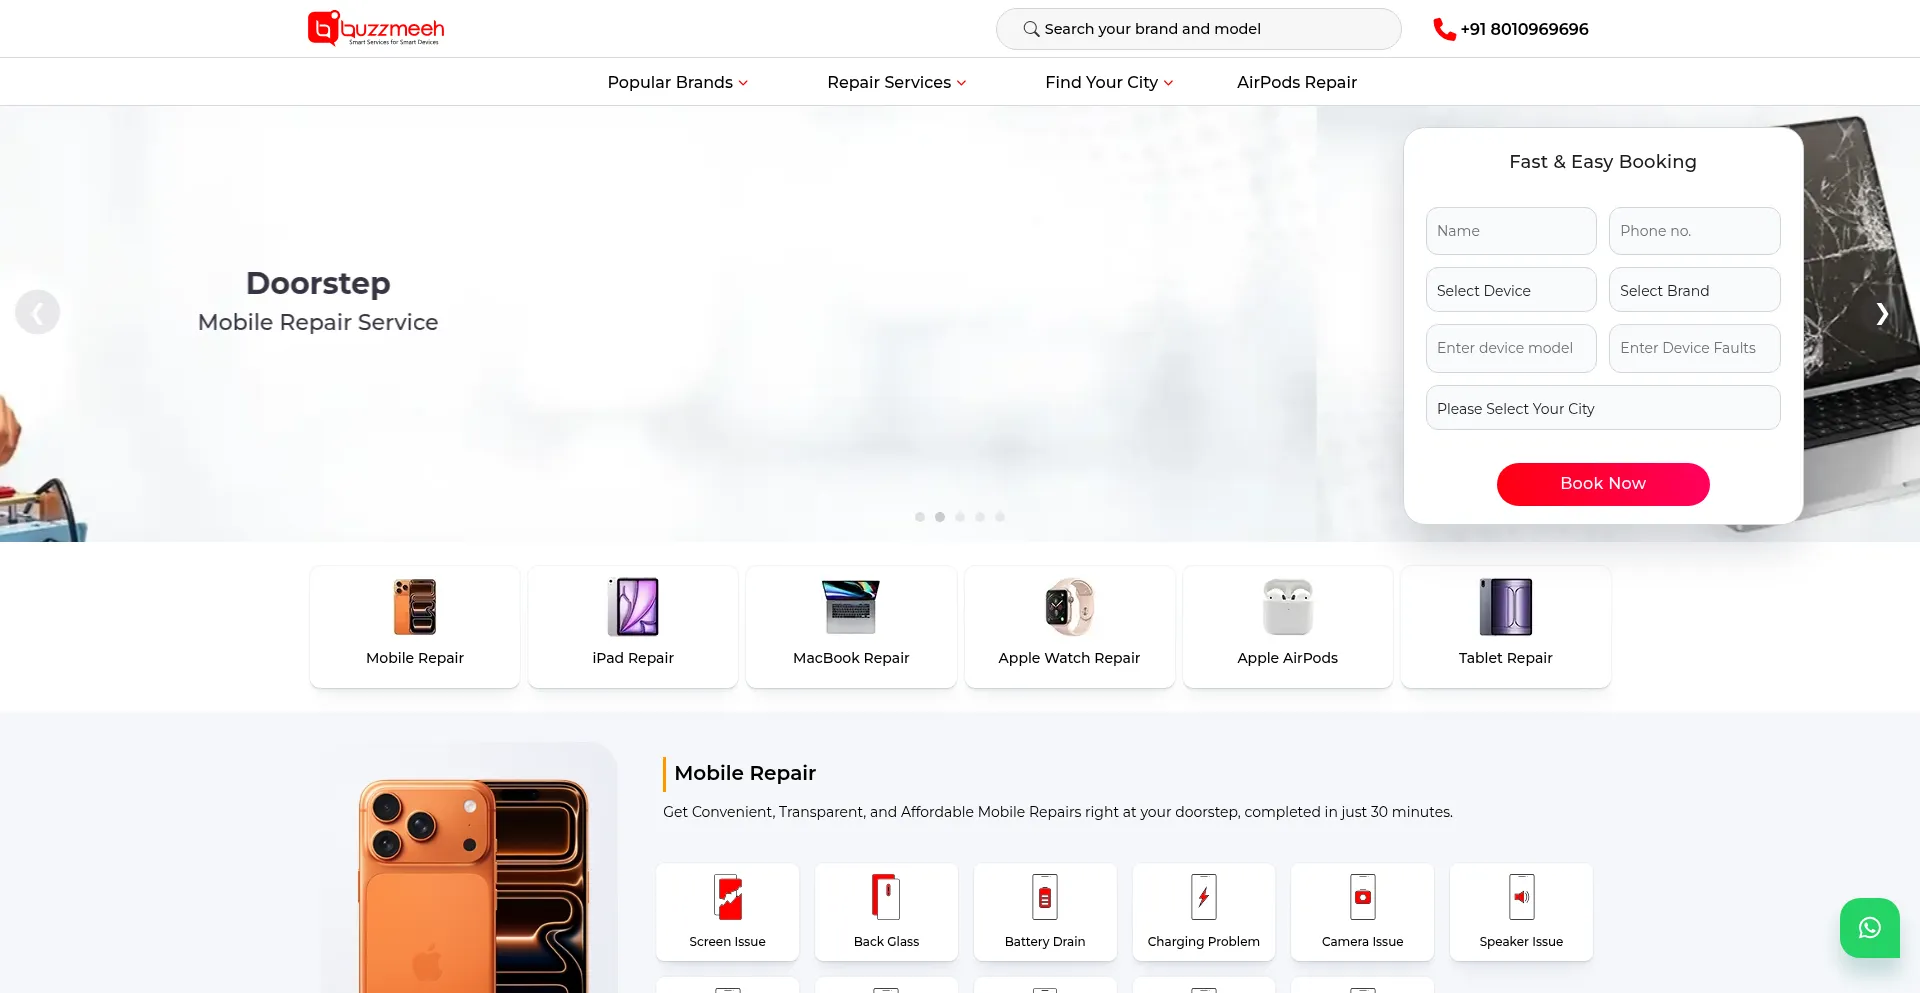
Task: Click the Book Now button
Action: [x=1603, y=484]
